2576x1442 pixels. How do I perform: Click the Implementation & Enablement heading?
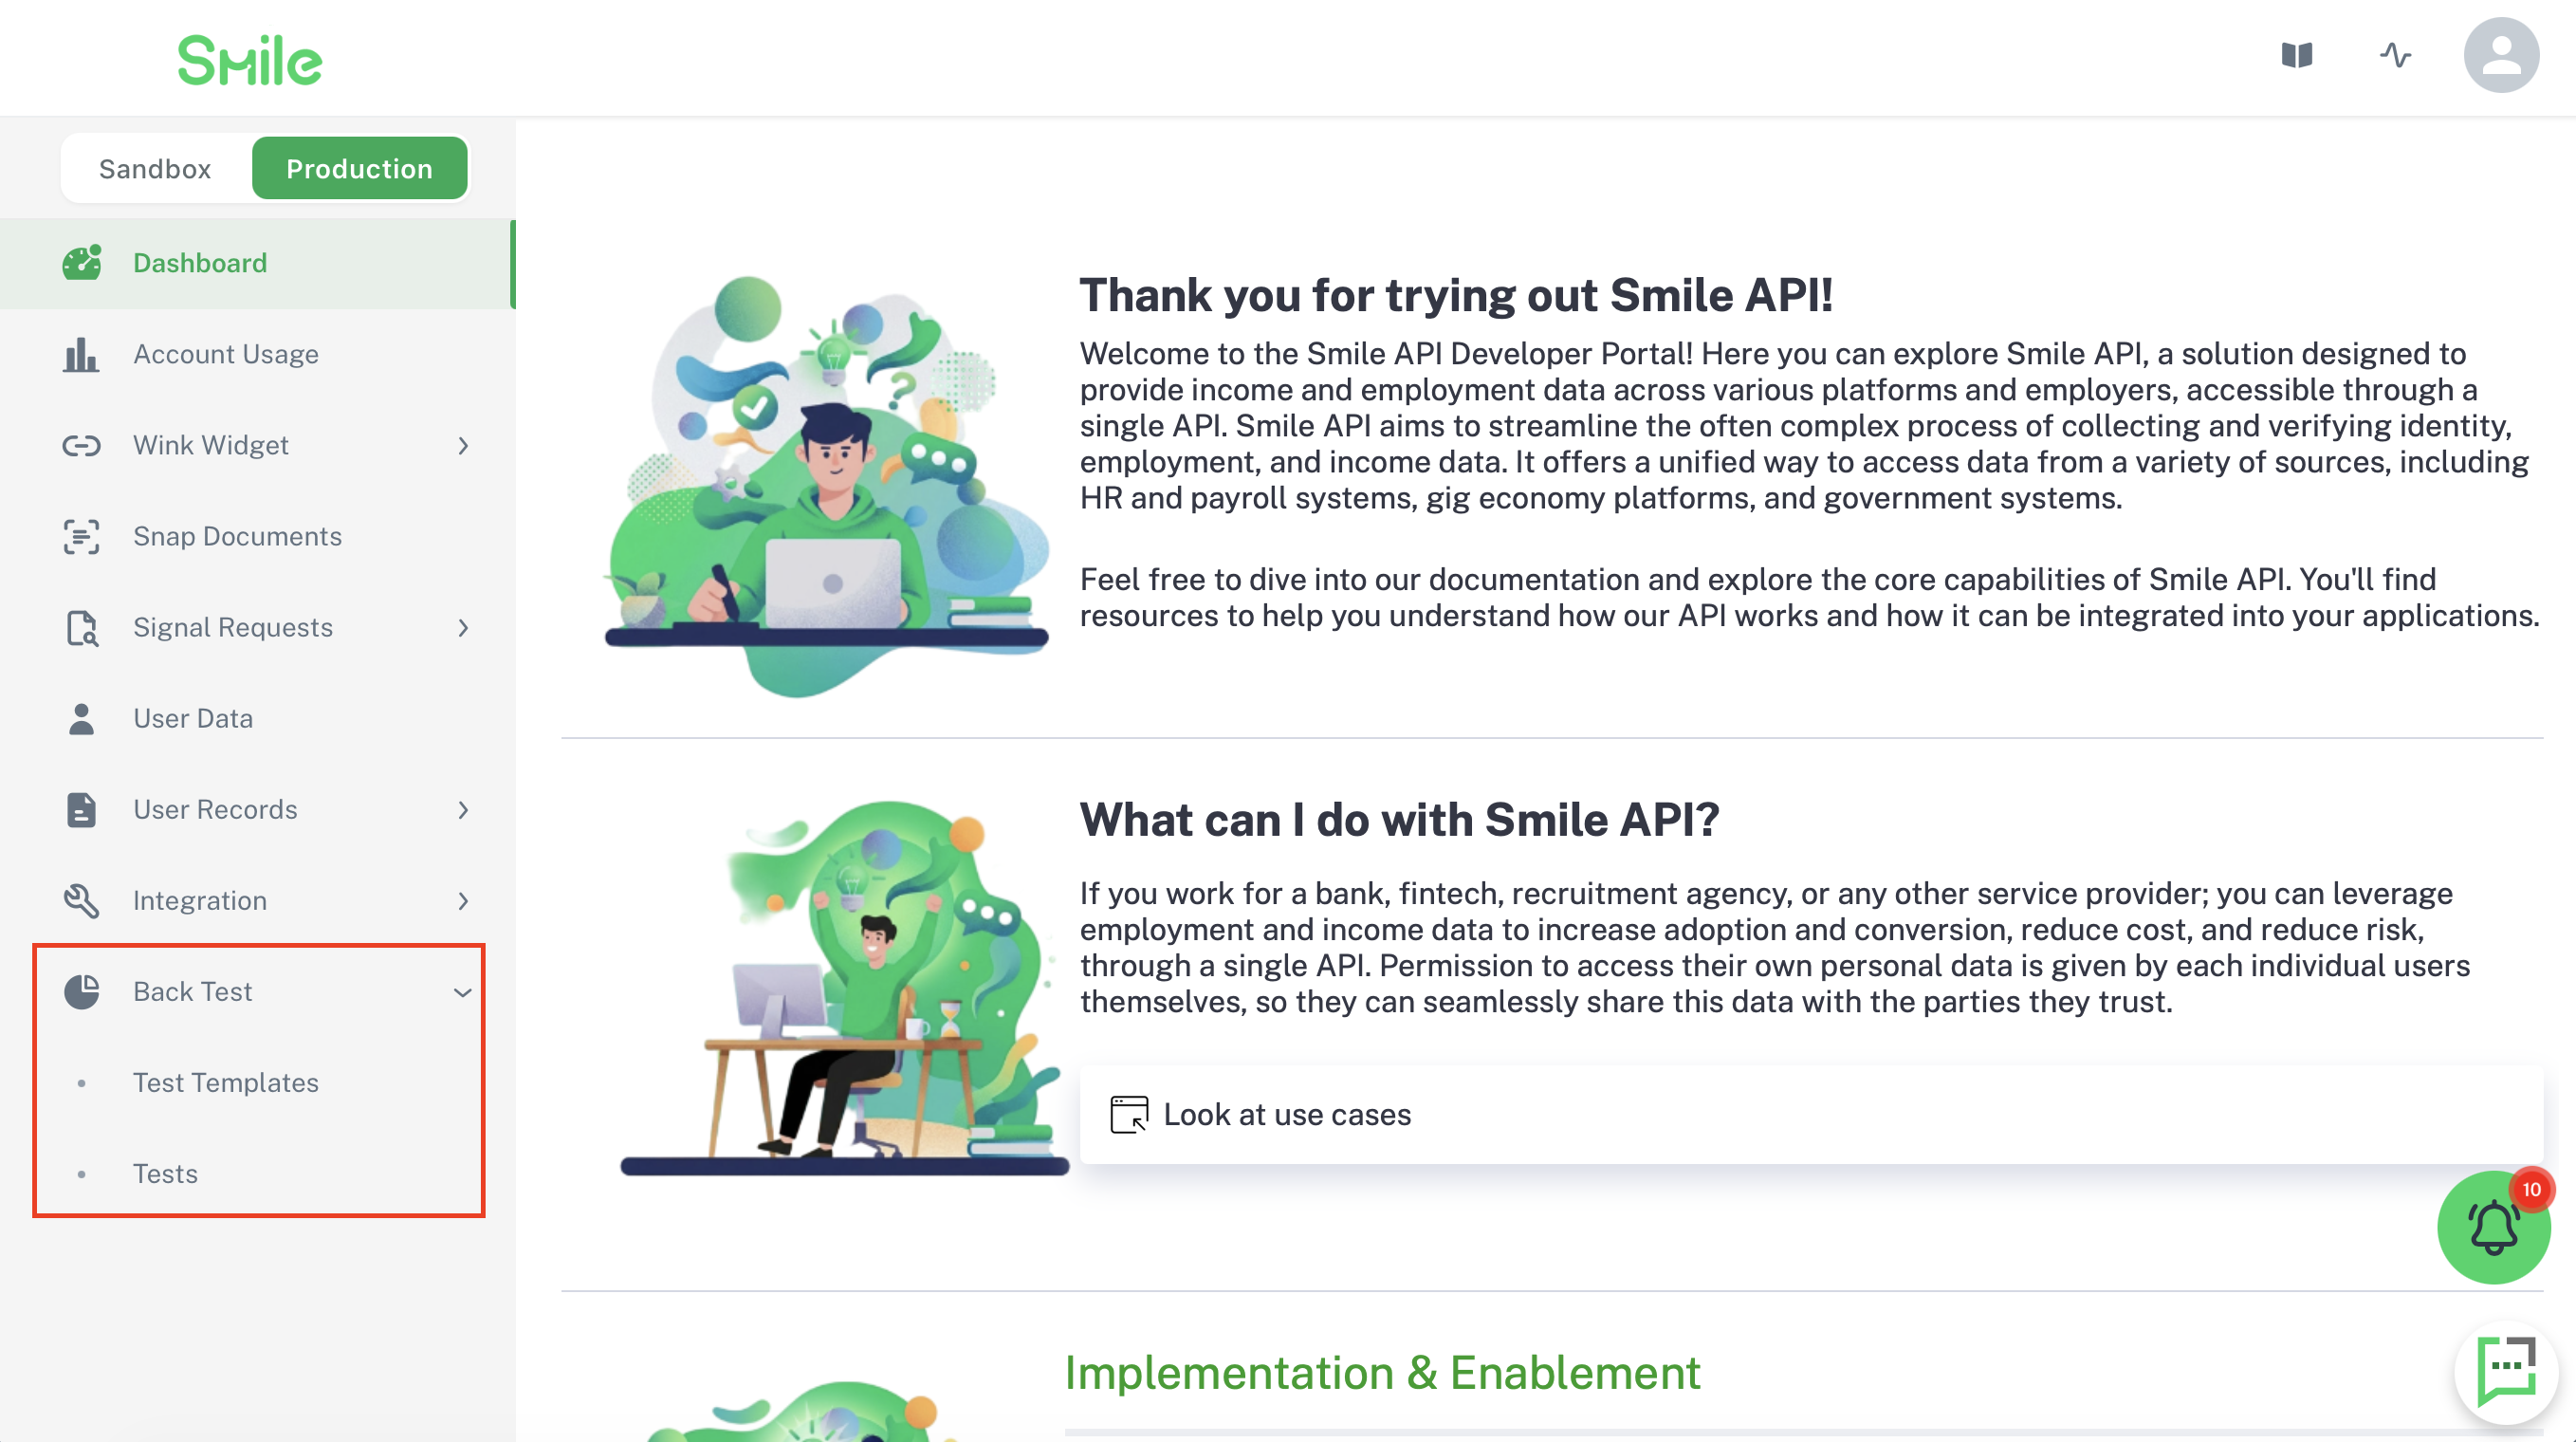tap(1382, 1372)
